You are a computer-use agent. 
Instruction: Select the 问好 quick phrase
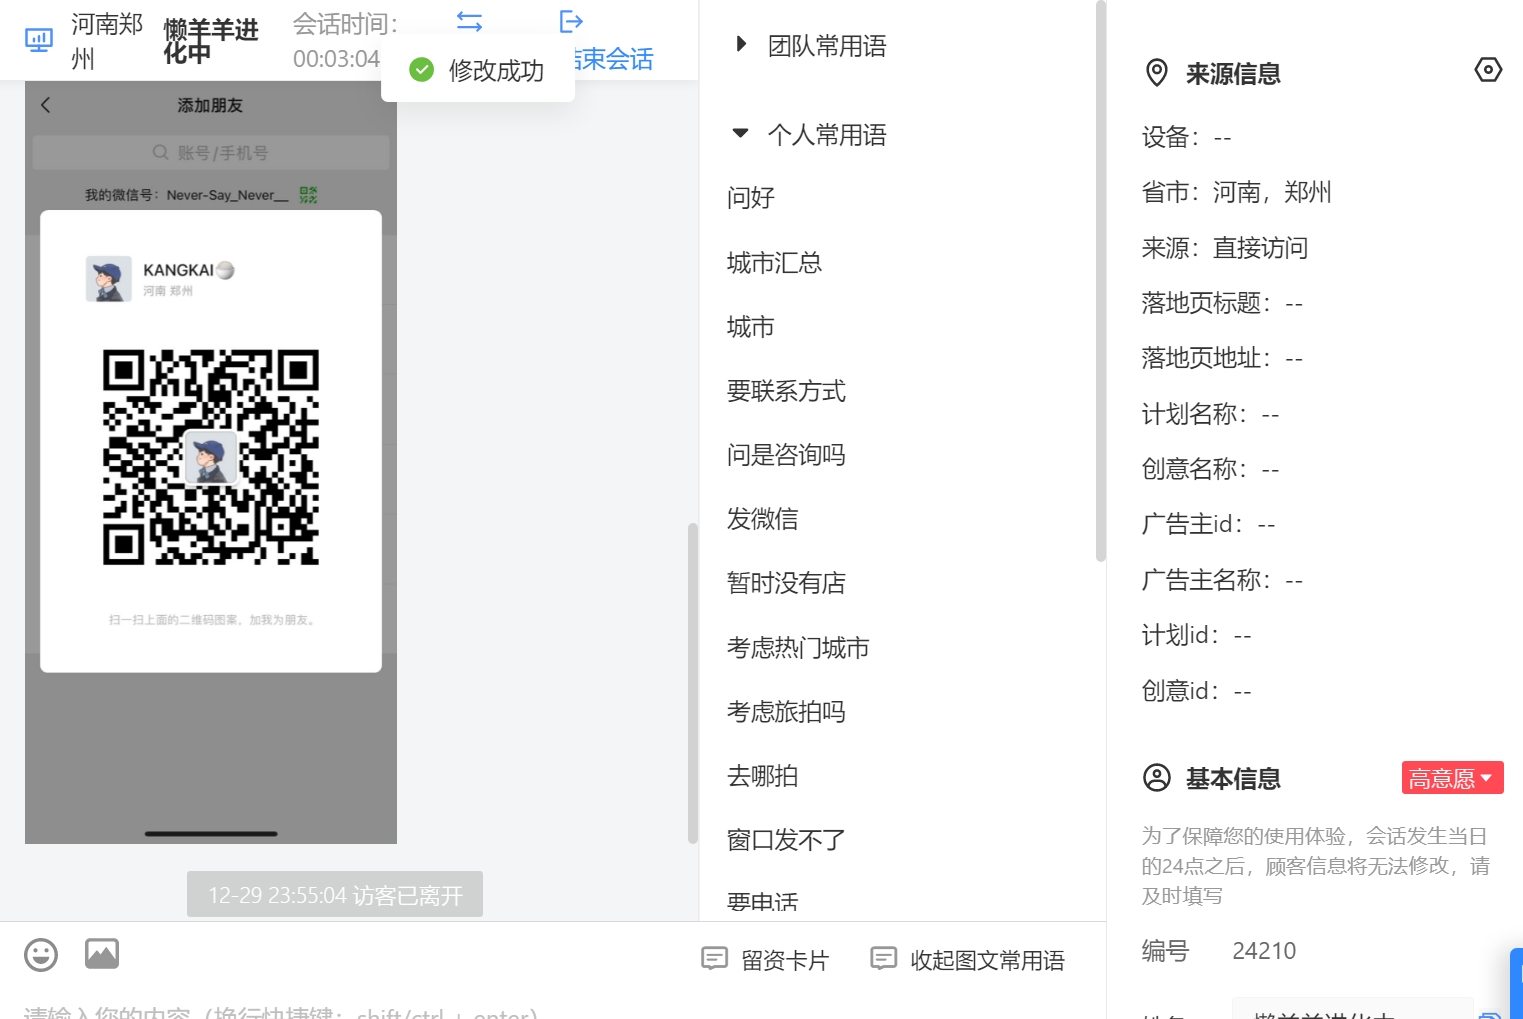[x=751, y=198]
